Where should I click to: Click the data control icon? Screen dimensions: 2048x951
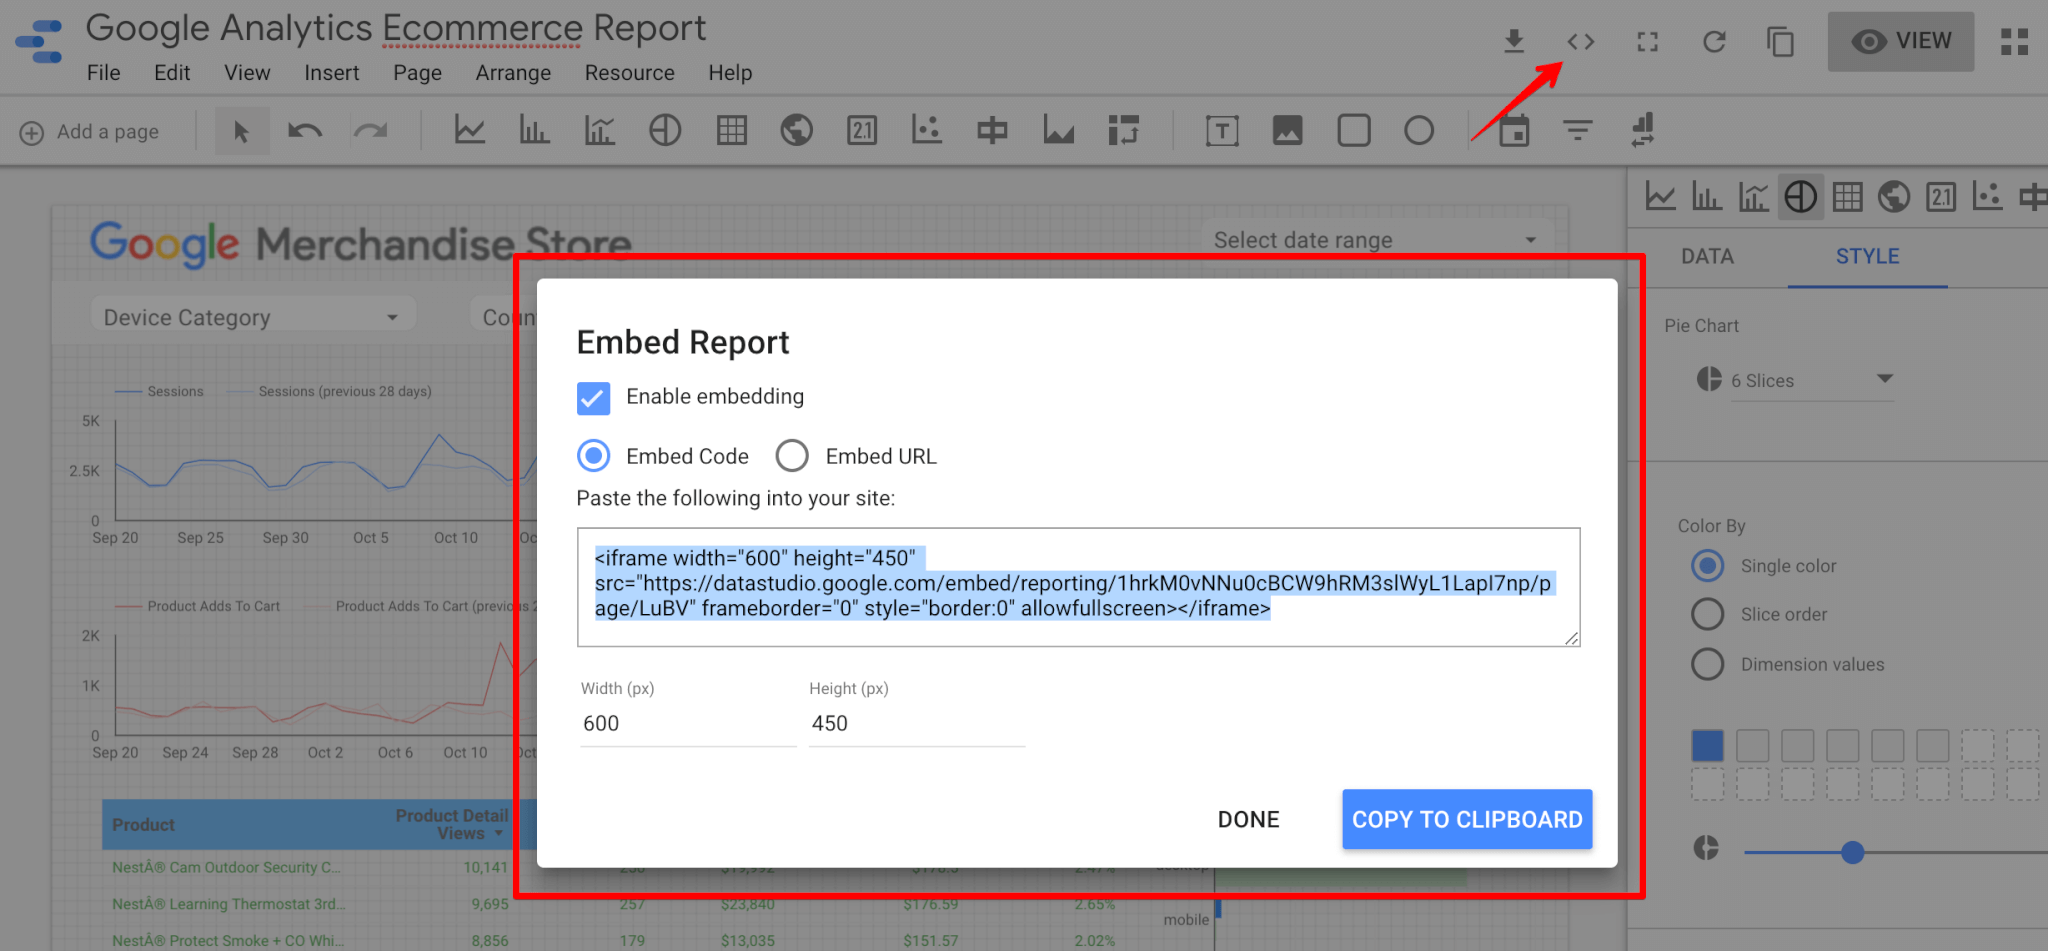(x=1643, y=130)
